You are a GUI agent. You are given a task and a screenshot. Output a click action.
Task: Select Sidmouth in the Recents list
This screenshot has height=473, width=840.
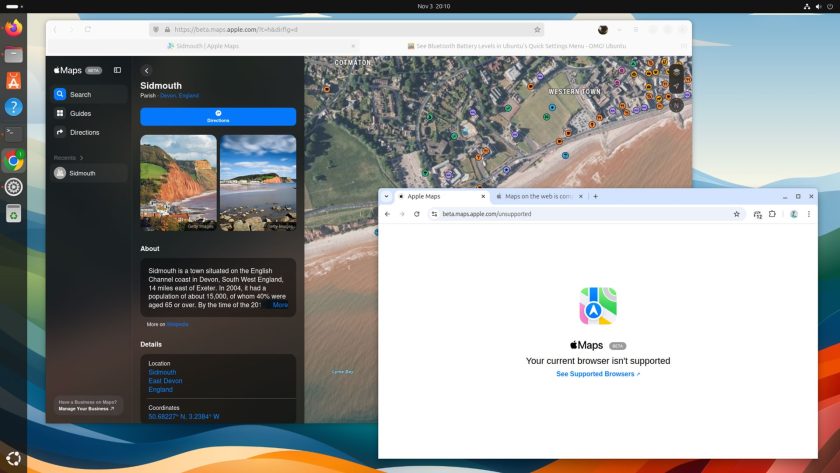point(90,173)
